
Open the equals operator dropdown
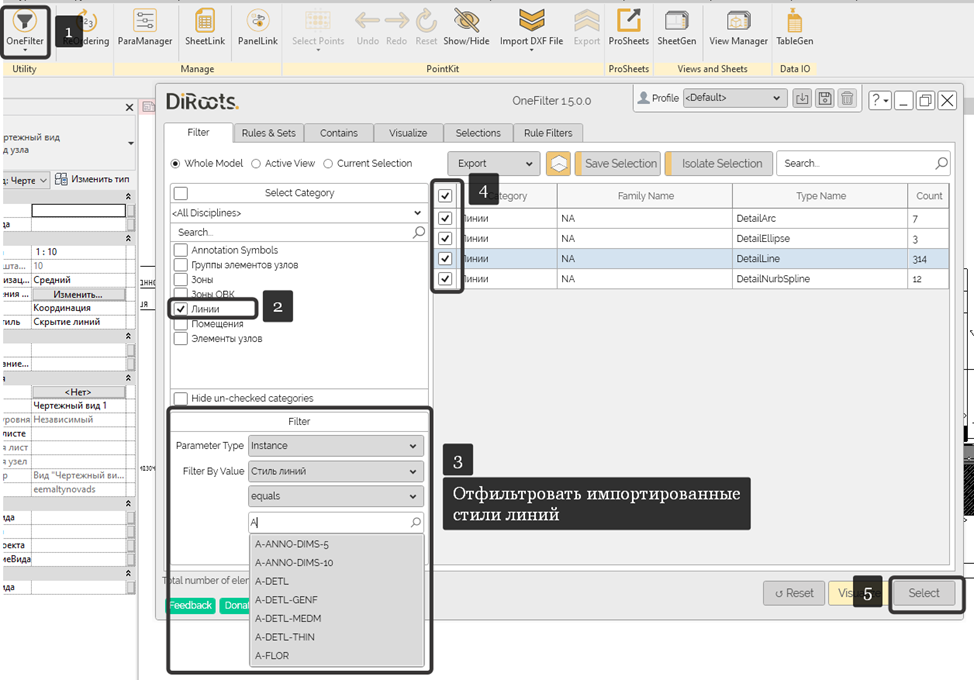point(335,496)
